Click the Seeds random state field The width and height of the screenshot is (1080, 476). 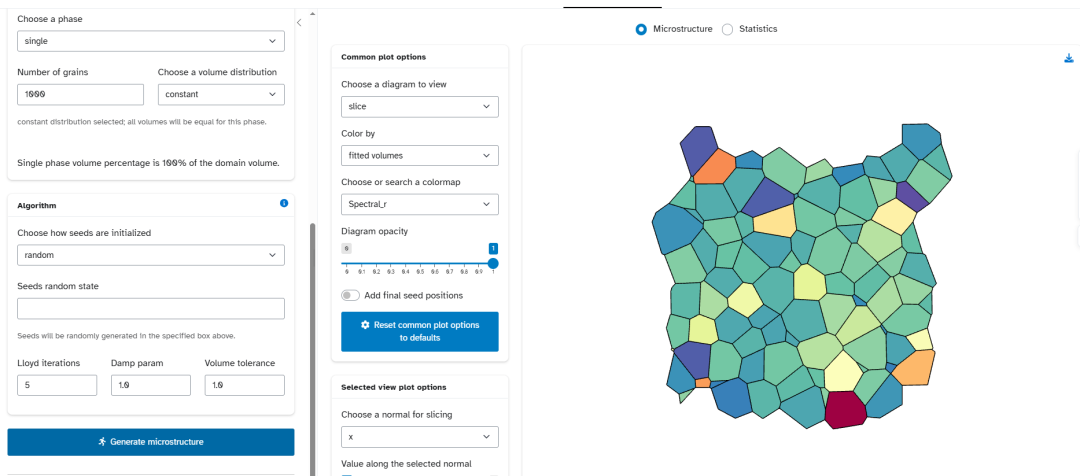pos(151,309)
